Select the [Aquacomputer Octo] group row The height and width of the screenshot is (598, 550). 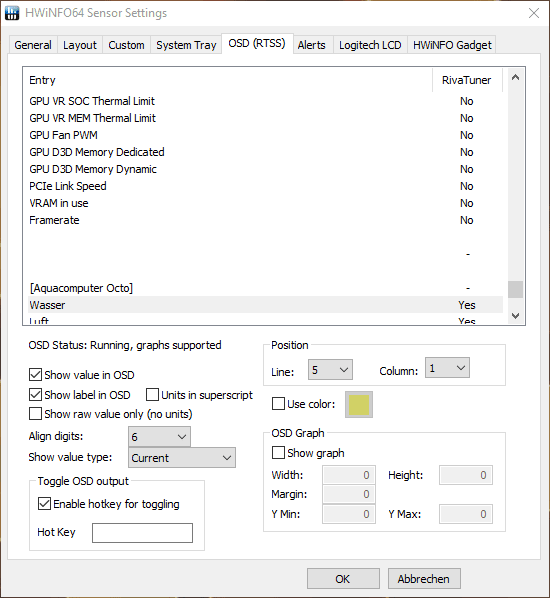pos(265,288)
